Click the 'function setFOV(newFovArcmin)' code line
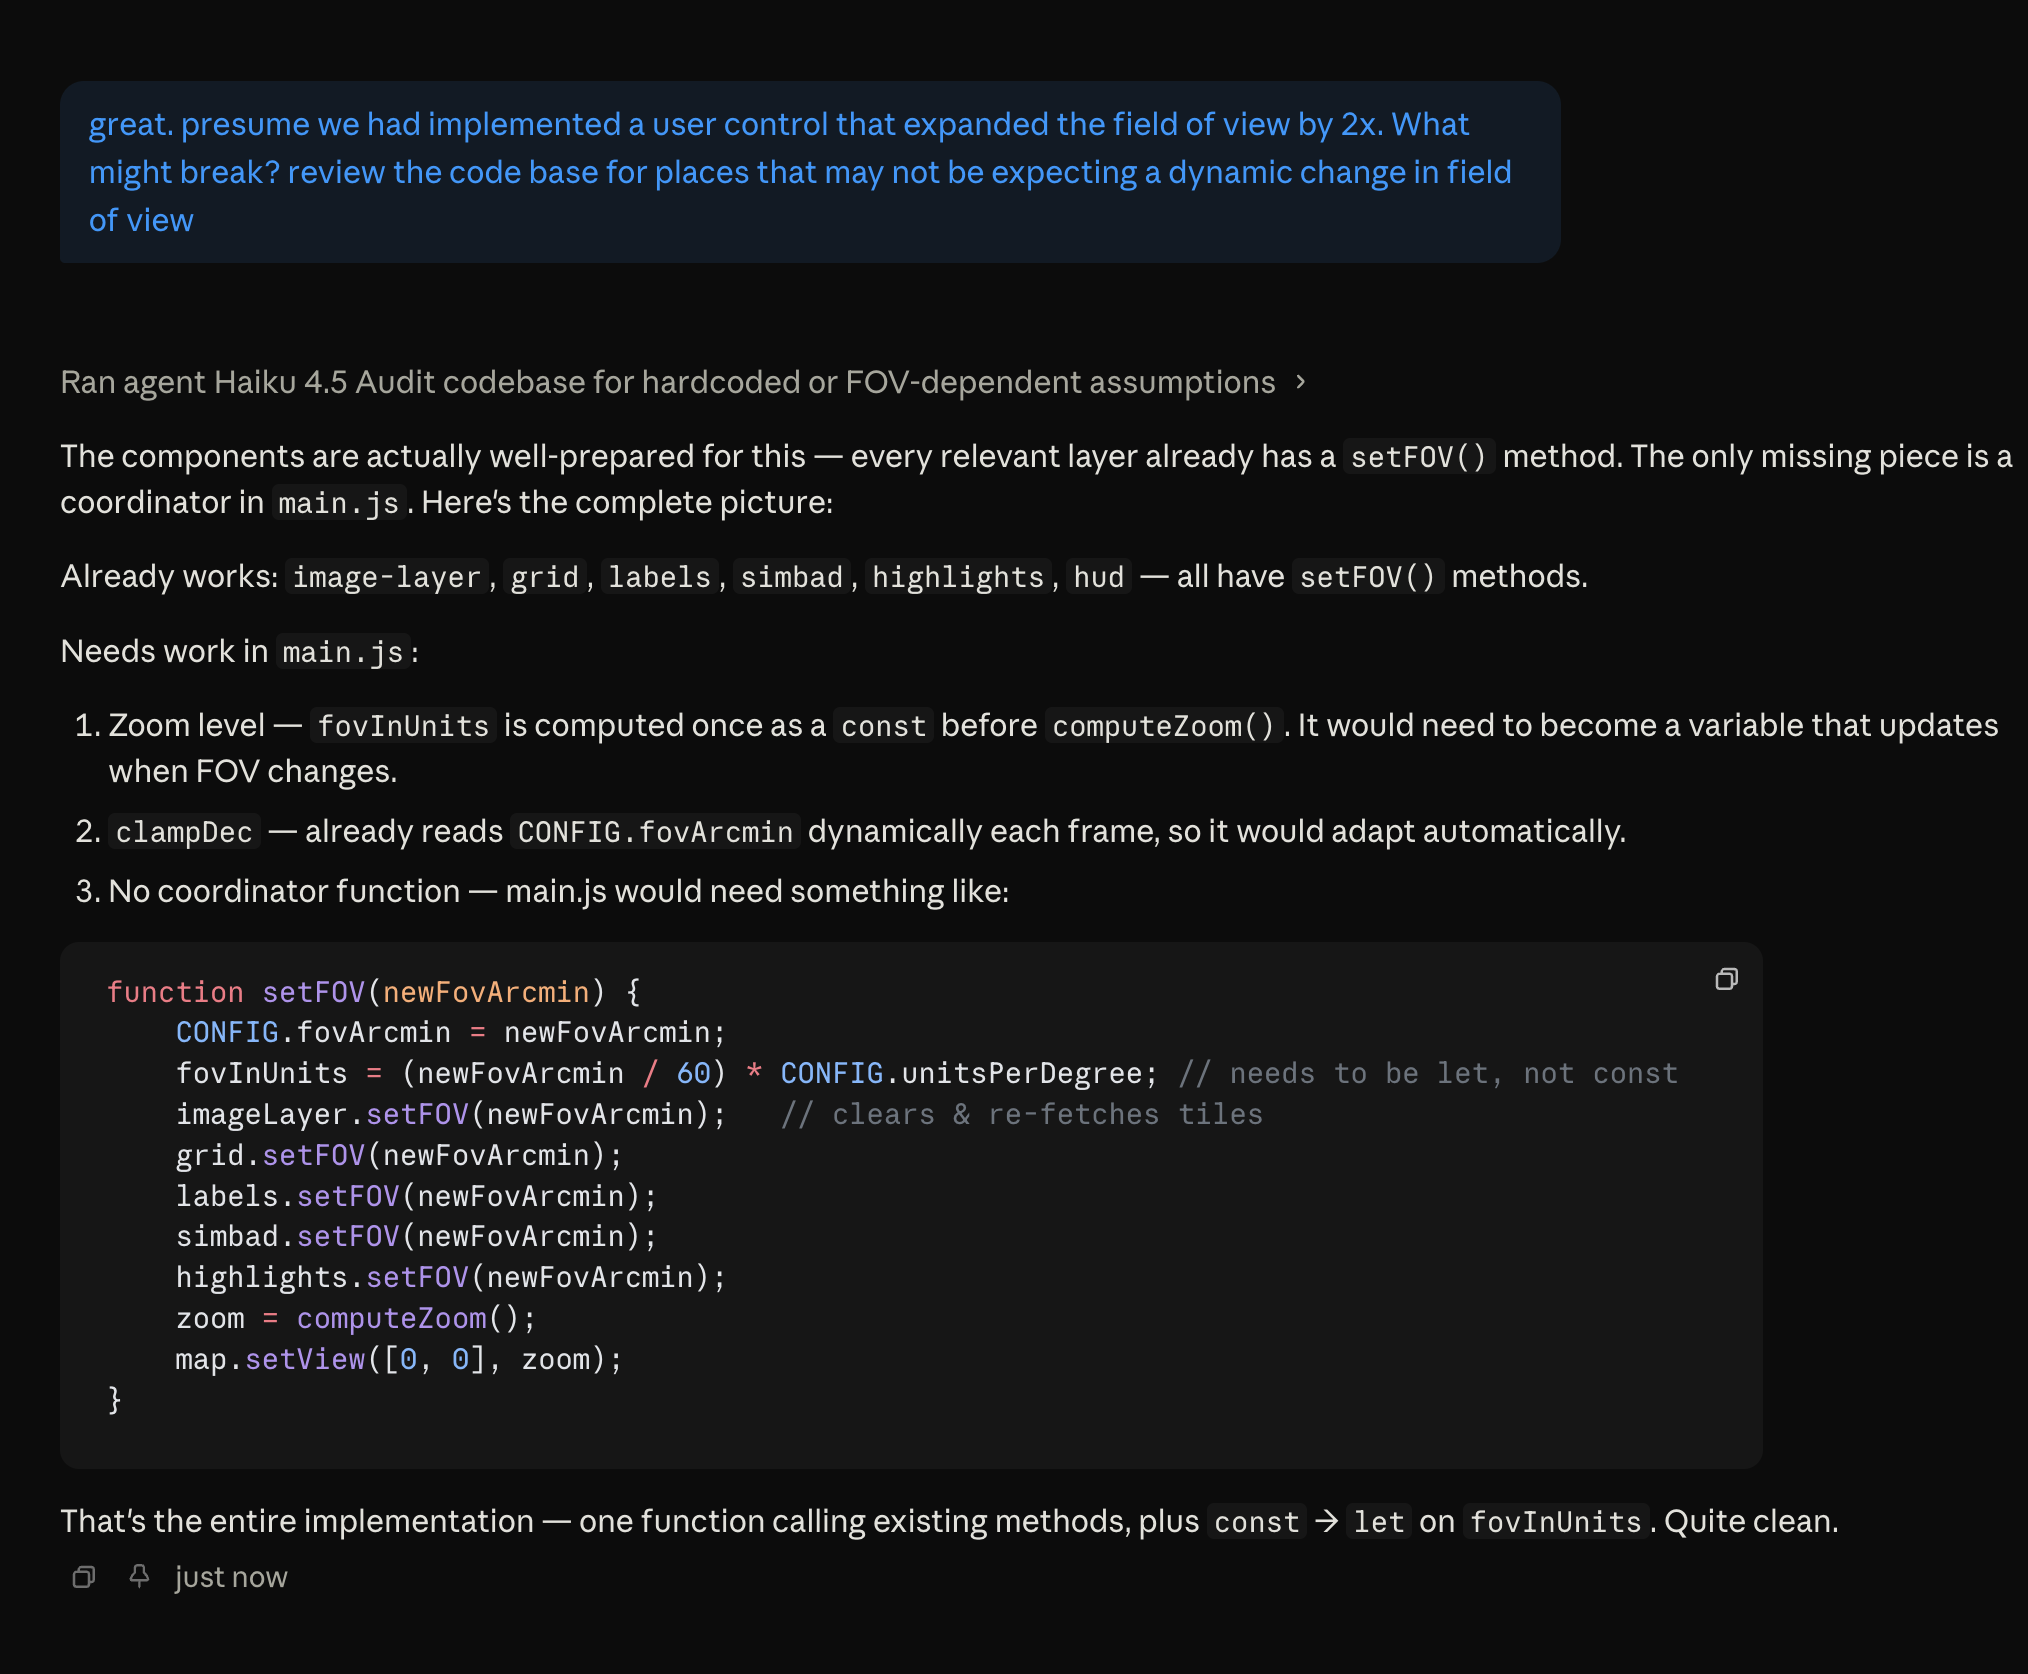Image resolution: width=2028 pixels, height=1674 pixels. coord(374,992)
